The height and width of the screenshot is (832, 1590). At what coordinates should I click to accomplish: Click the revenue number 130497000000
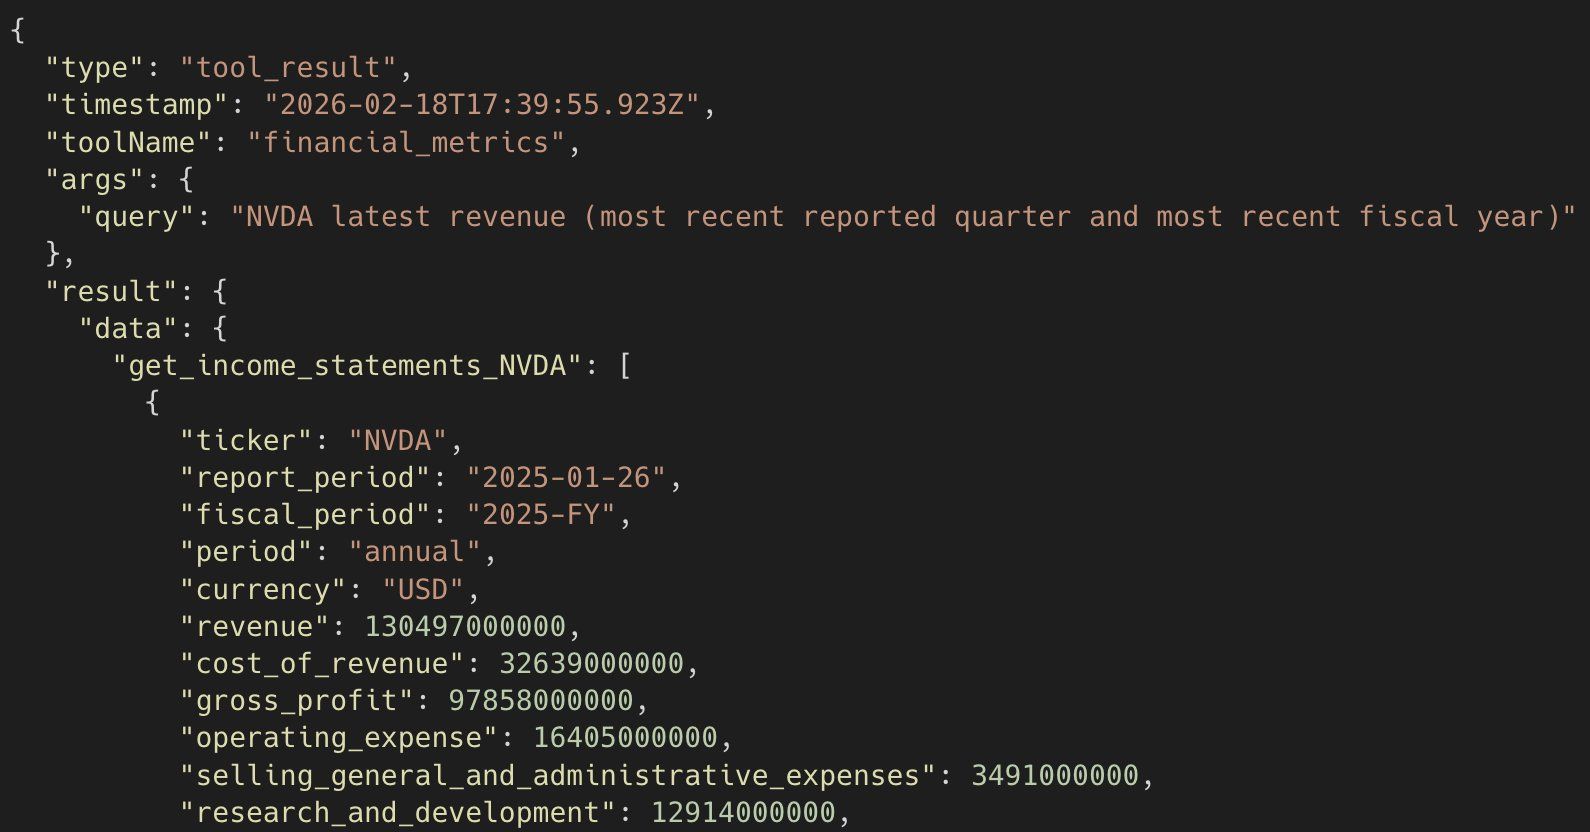[x=465, y=627]
